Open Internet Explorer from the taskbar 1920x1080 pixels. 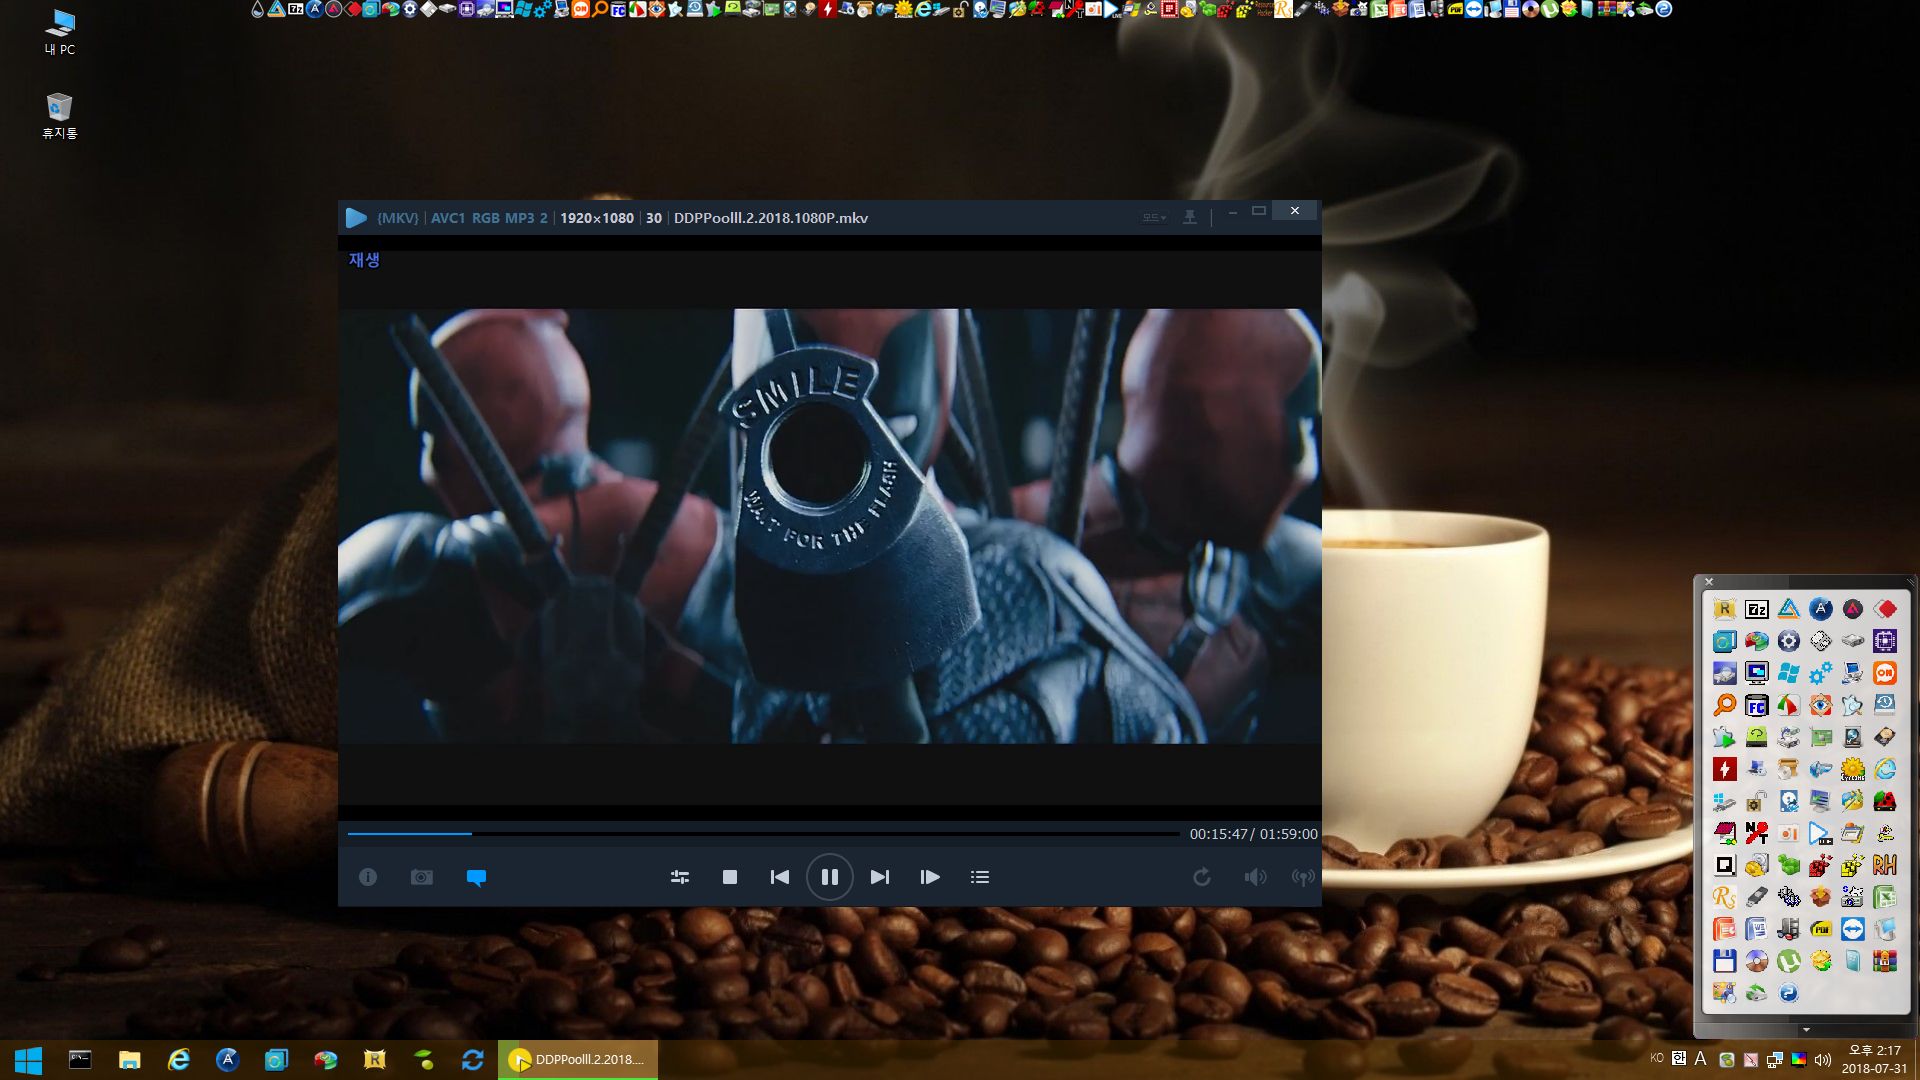pos(178,1060)
